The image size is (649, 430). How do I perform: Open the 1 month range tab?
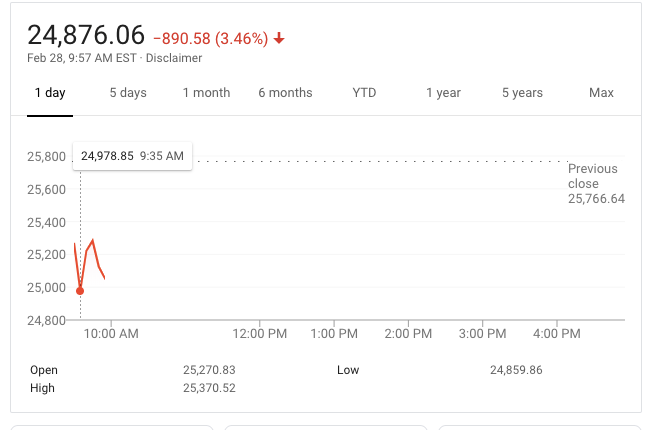tap(206, 93)
